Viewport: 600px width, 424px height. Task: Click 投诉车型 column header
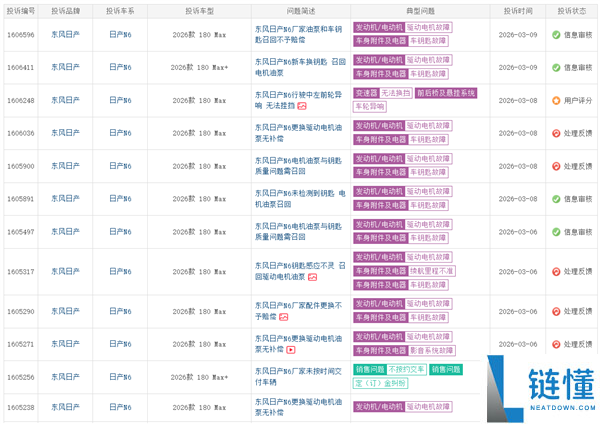(199, 11)
